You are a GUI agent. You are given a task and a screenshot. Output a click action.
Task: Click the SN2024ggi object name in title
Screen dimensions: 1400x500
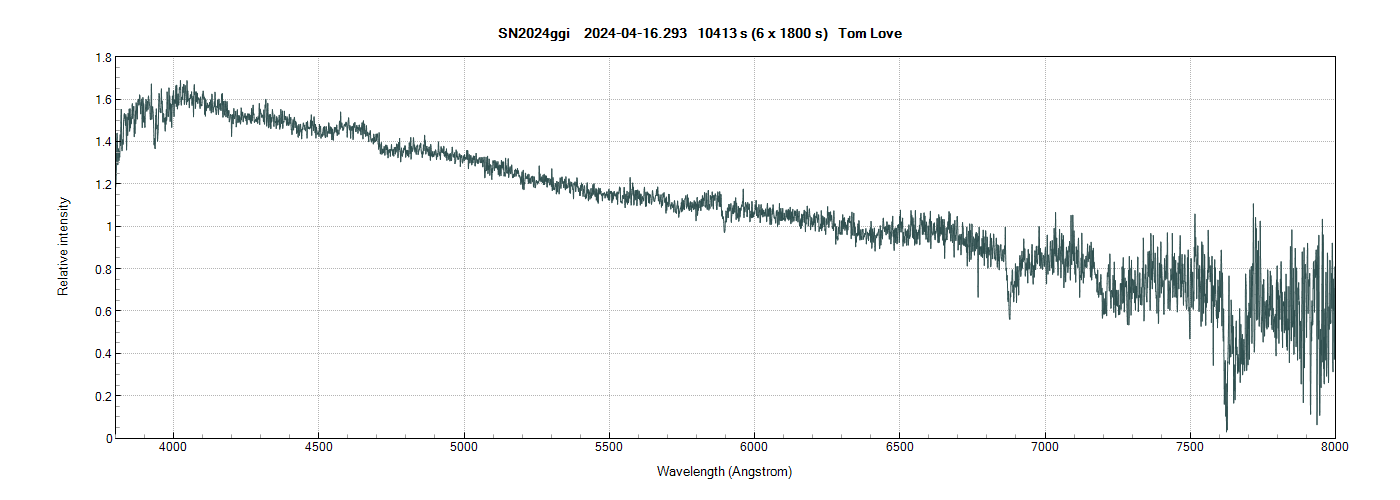(533, 34)
